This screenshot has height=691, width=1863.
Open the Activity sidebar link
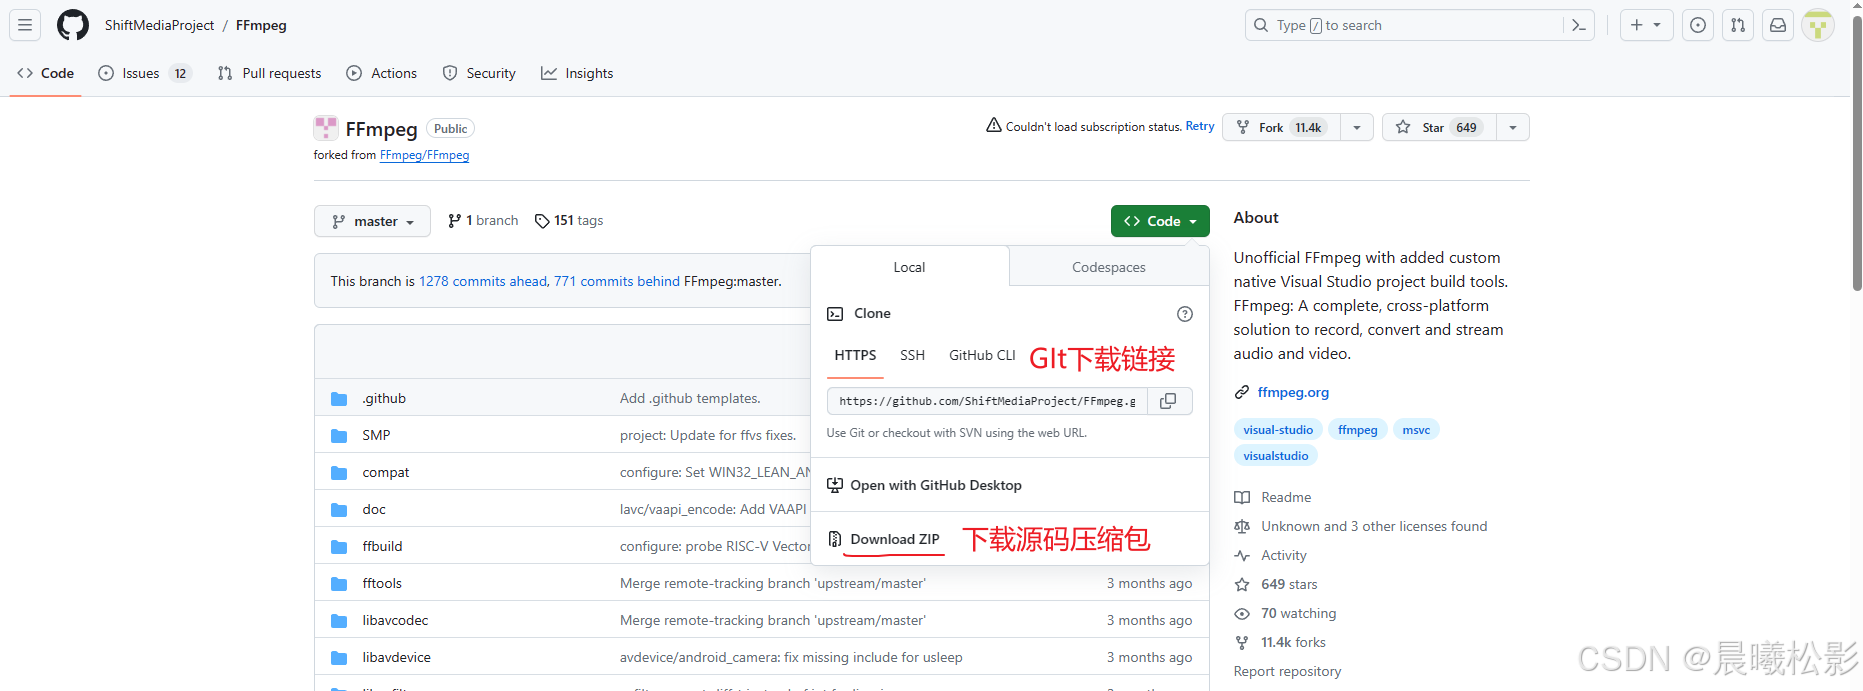coord(1271,555)
